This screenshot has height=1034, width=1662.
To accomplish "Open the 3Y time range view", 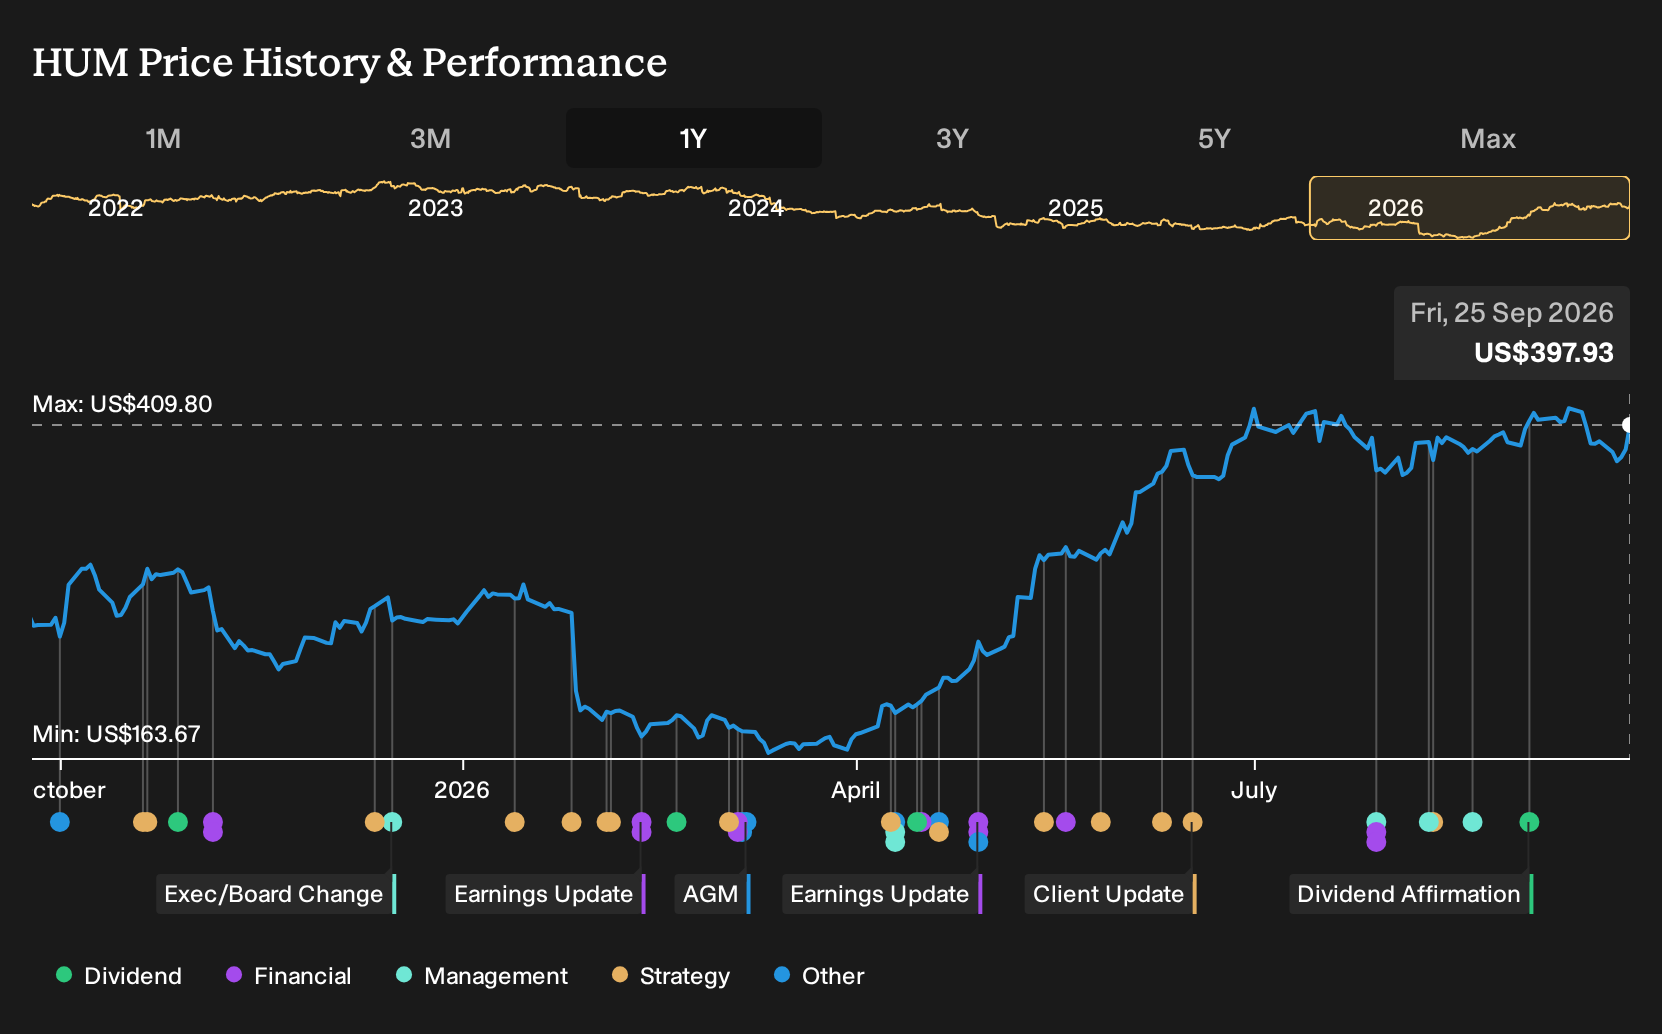I will coord(952,138).
